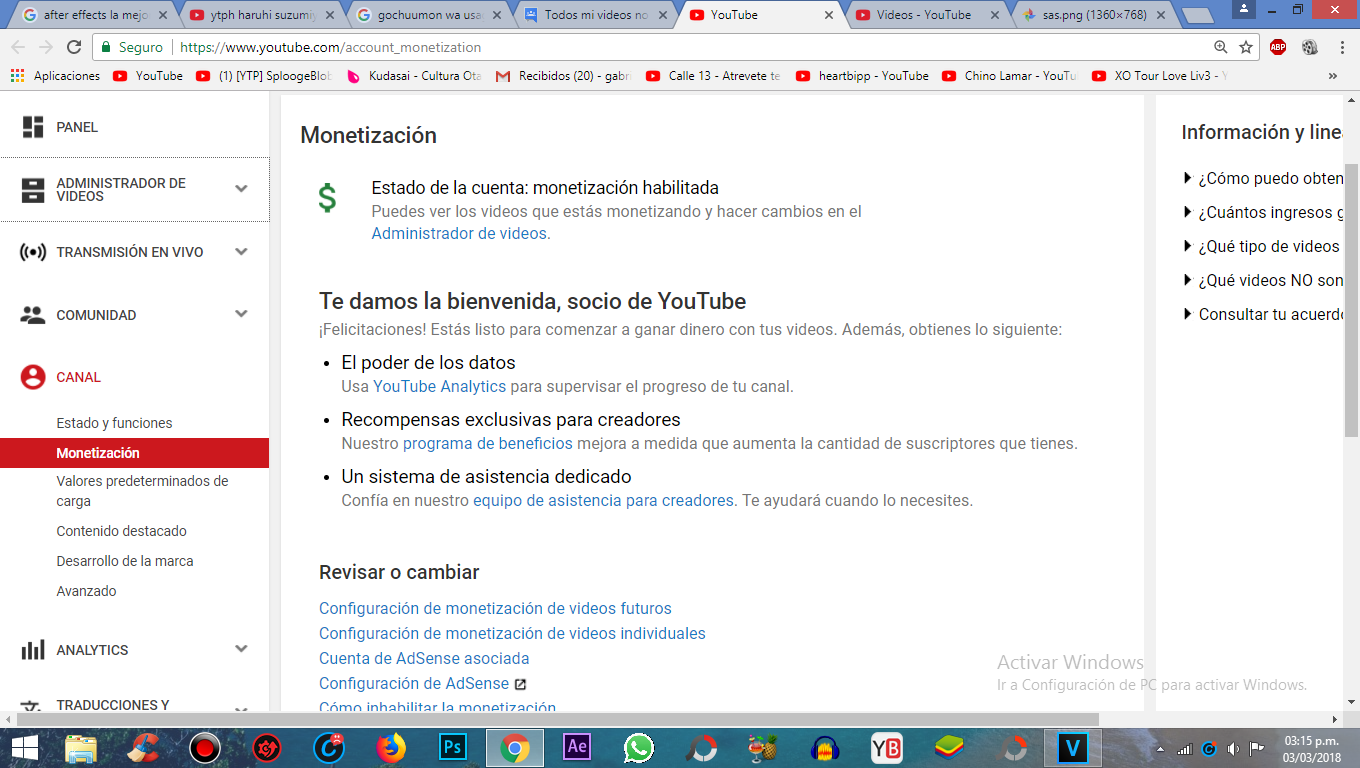Open Firefox from the taskbar

coord(391,748)
